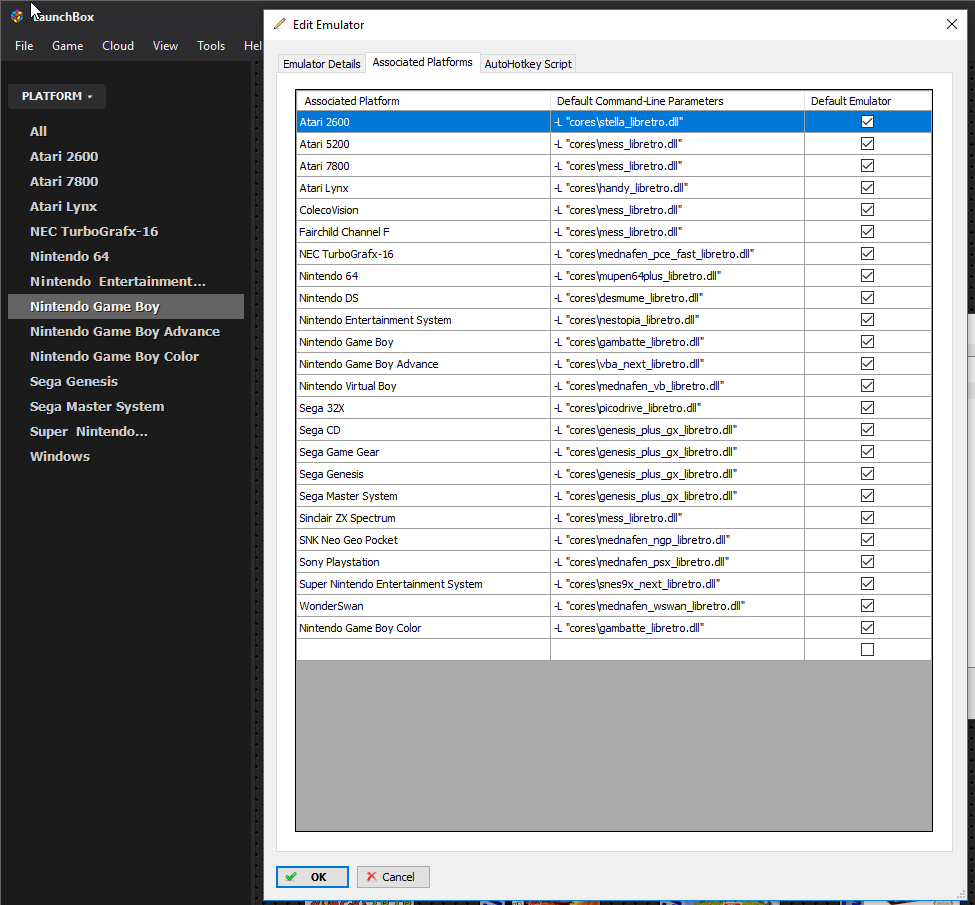The height and width of the screenshot is (905, 975).
Task: Select the Sega CD platform cell
Action: click(x=423, y=430)
